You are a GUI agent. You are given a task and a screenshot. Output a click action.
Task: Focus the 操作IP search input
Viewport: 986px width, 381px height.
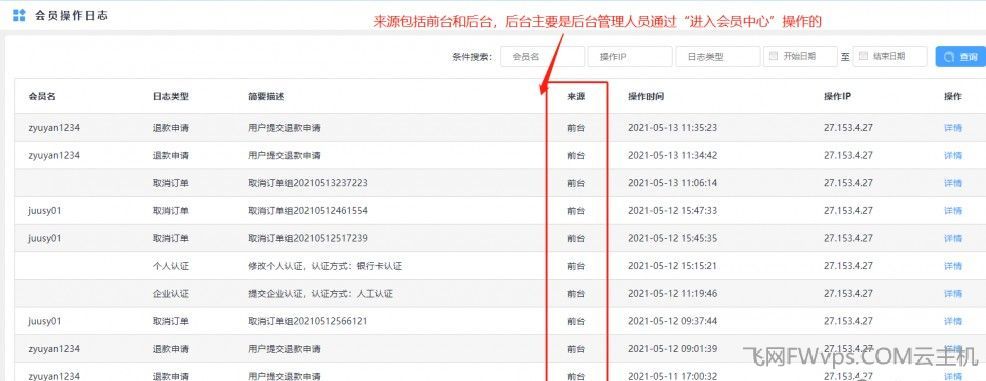coord(630,57)
